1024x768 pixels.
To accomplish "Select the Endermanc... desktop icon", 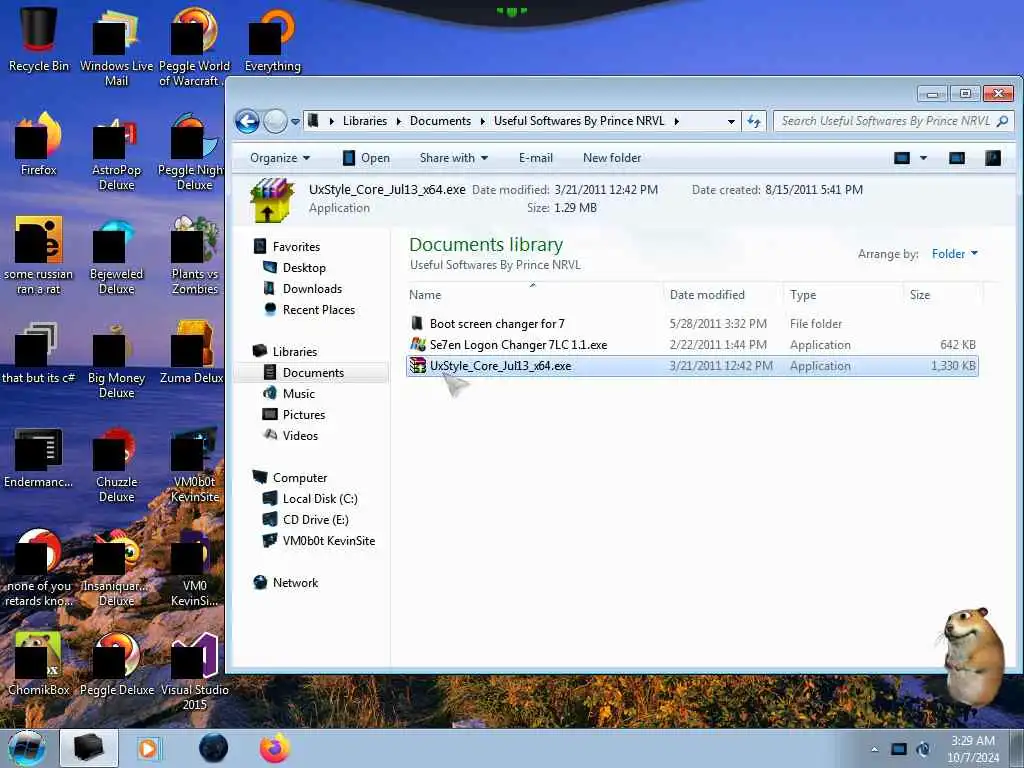I will (39, 457).
